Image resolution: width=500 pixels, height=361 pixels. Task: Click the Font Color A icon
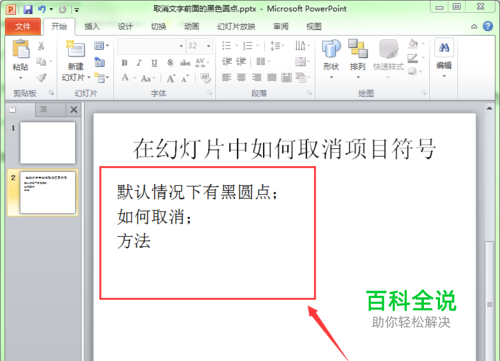point(125,78)
